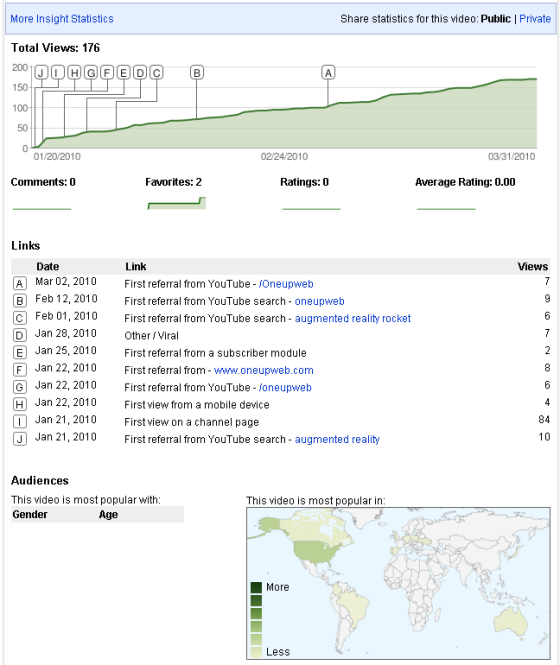Click marker B on the views chart
This screenshot has width=560, height=665.
tap(196, 73)
